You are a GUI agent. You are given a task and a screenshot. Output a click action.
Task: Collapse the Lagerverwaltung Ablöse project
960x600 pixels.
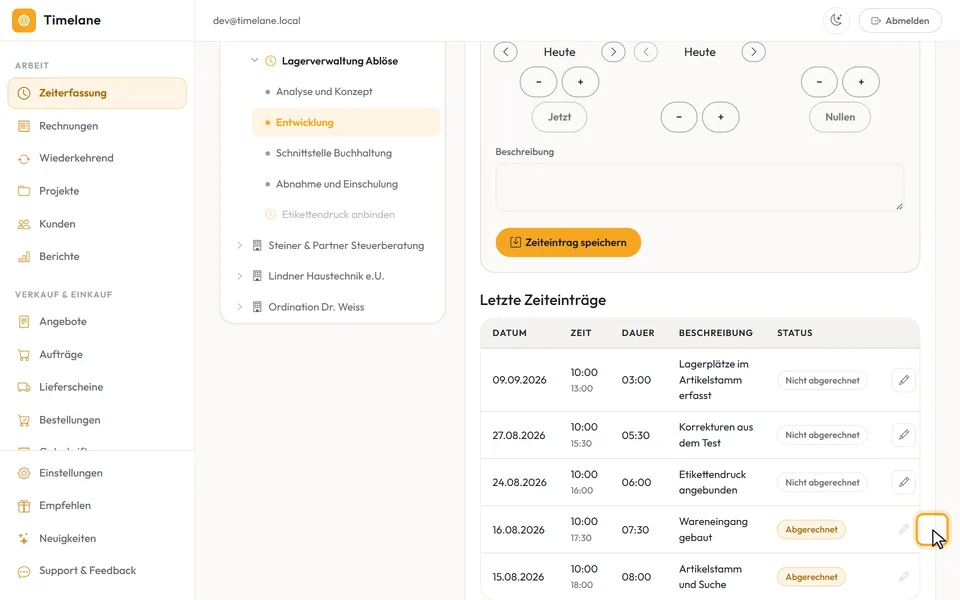click(x=255, y=61)
